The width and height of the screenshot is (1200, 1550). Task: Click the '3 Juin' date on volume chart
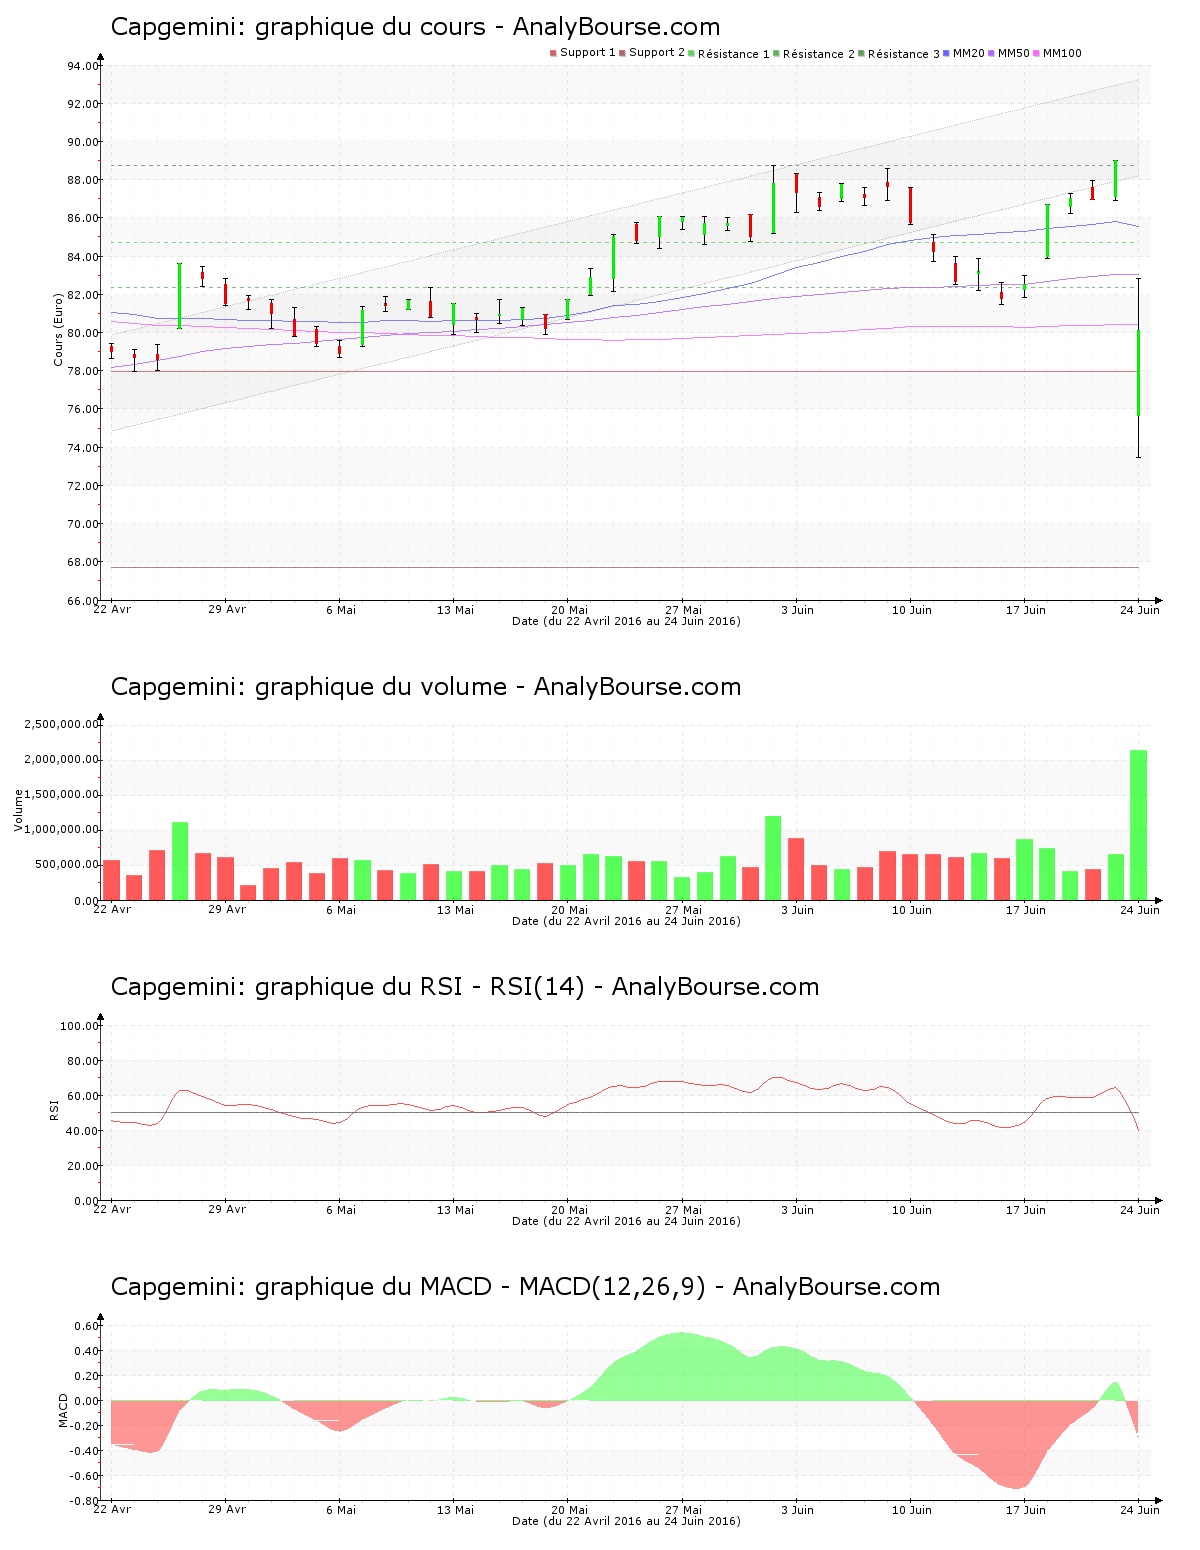(x=797, y=909)
